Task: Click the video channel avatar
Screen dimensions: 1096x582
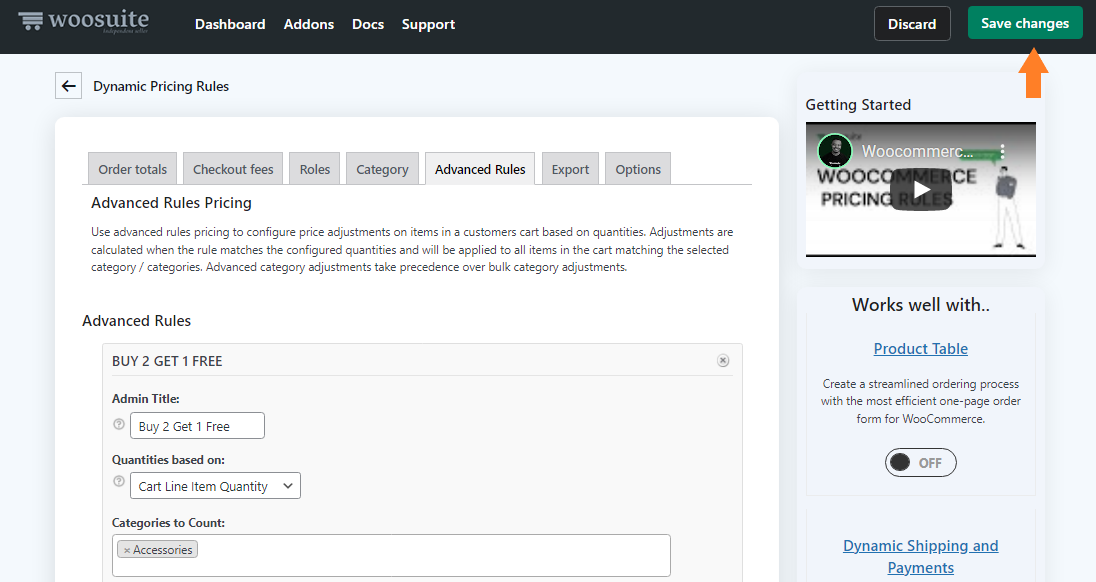Action: (835, 151)
